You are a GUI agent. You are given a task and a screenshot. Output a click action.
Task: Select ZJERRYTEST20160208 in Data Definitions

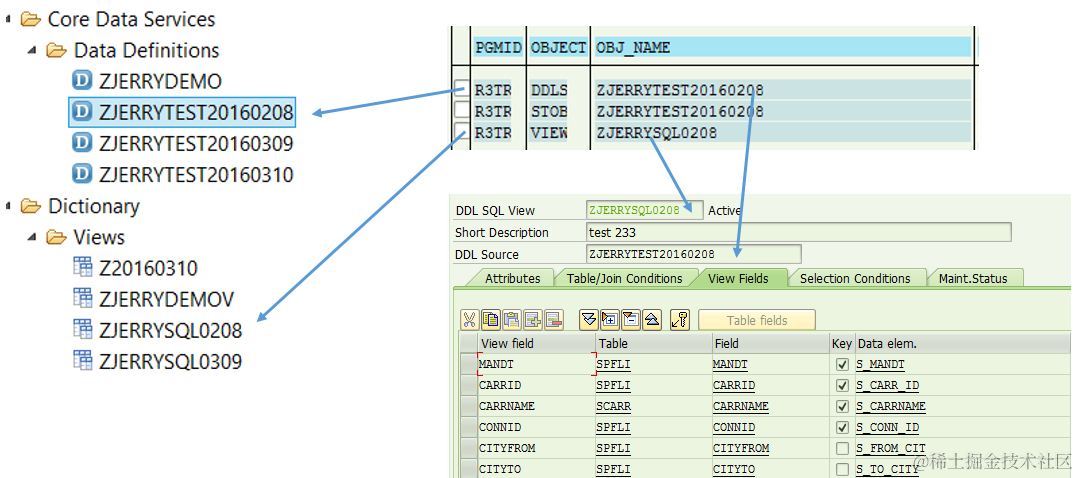(182, 111)
